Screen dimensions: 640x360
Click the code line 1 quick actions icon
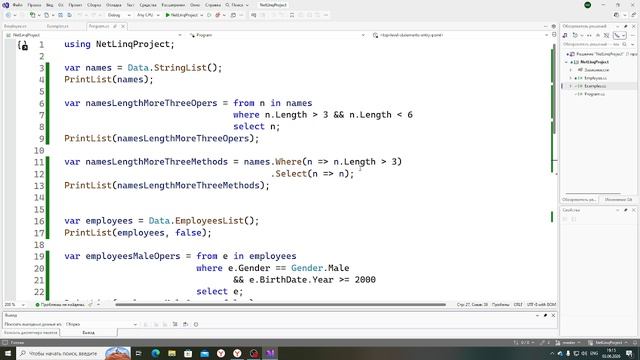pyautogui.click(x=23, y=45)
